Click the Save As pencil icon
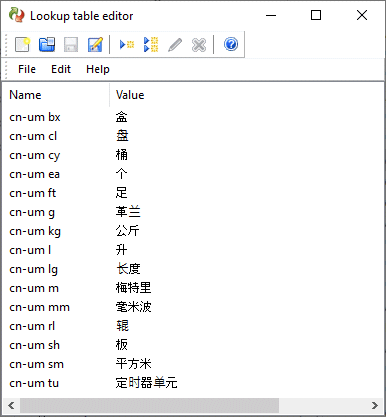Image resolution: width=386 pixels, height=417 pixels. pos(95,44)
